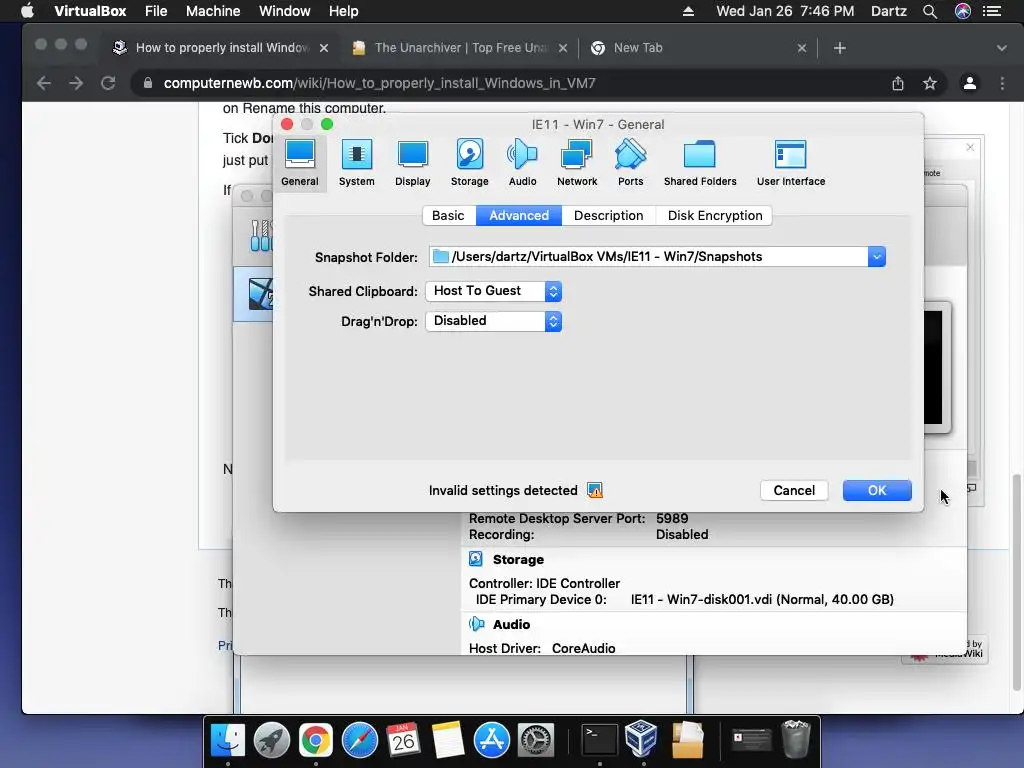Go forward in Chrome history

76,83
